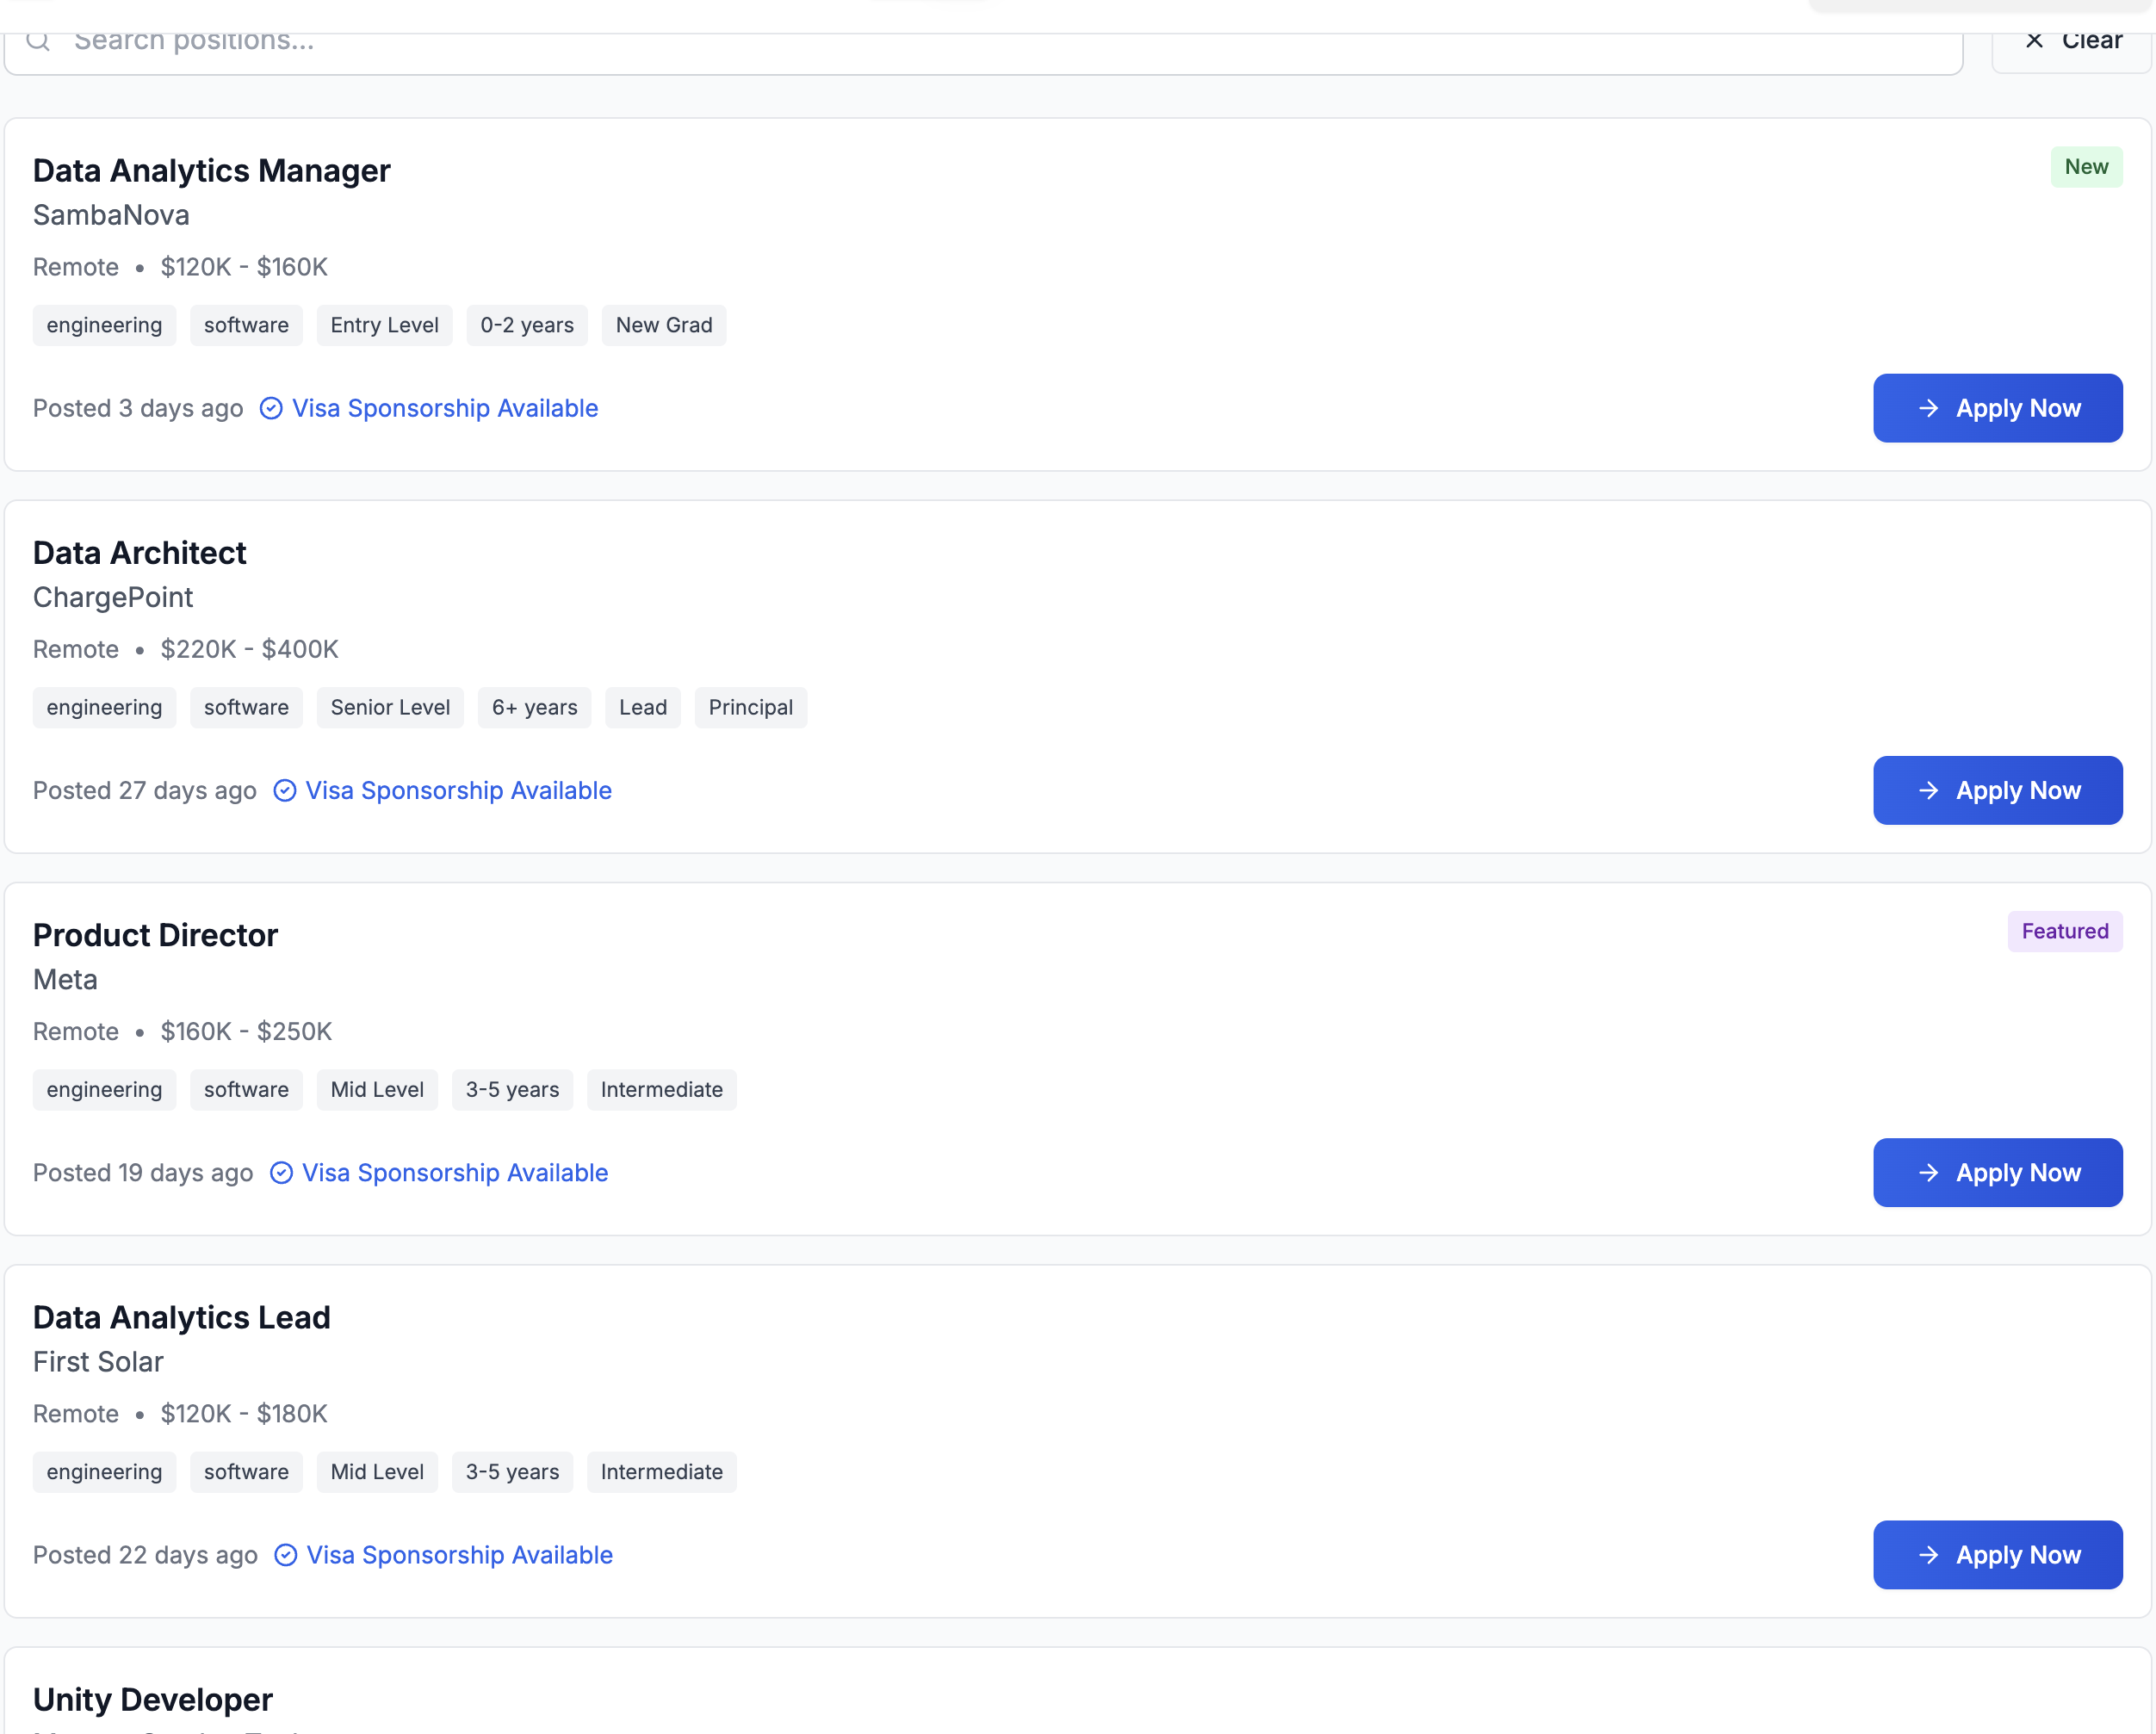
Task: Click the search magnifier icon
Action: coord(38,41)
